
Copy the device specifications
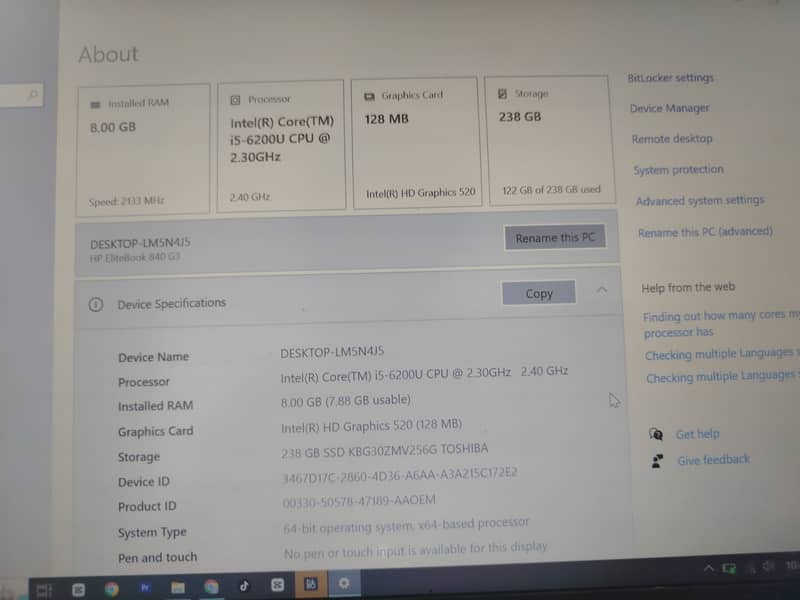[539, 293]
